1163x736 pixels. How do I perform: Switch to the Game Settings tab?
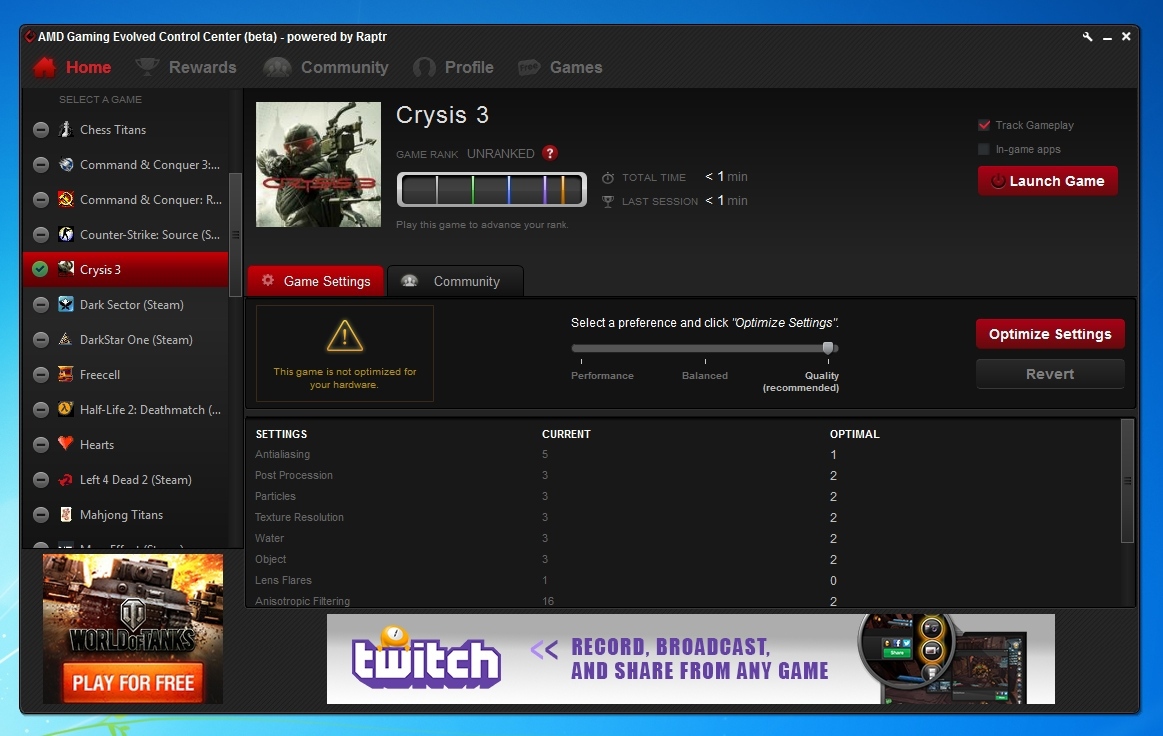[316, 280]
